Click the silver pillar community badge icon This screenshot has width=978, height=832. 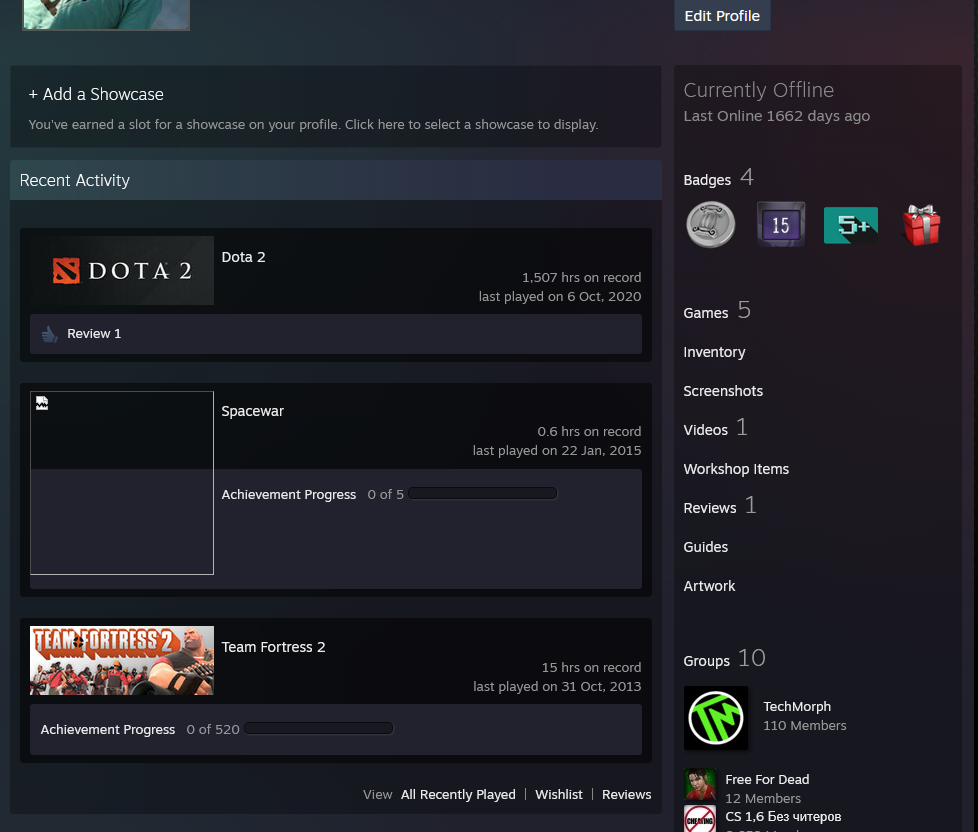[710, 225]
